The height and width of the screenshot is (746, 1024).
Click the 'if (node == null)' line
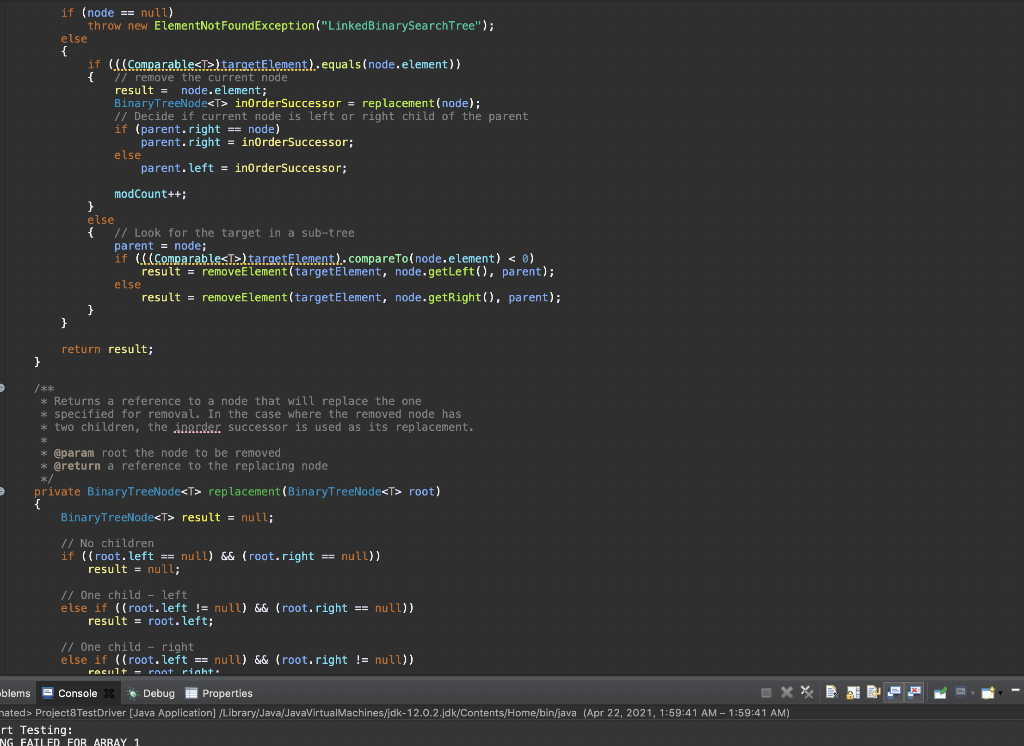(118, 12)
